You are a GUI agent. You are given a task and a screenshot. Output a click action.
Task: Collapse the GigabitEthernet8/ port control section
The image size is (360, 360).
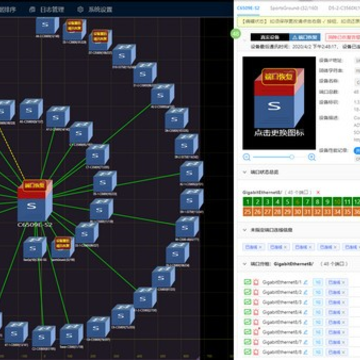[244, 264]
